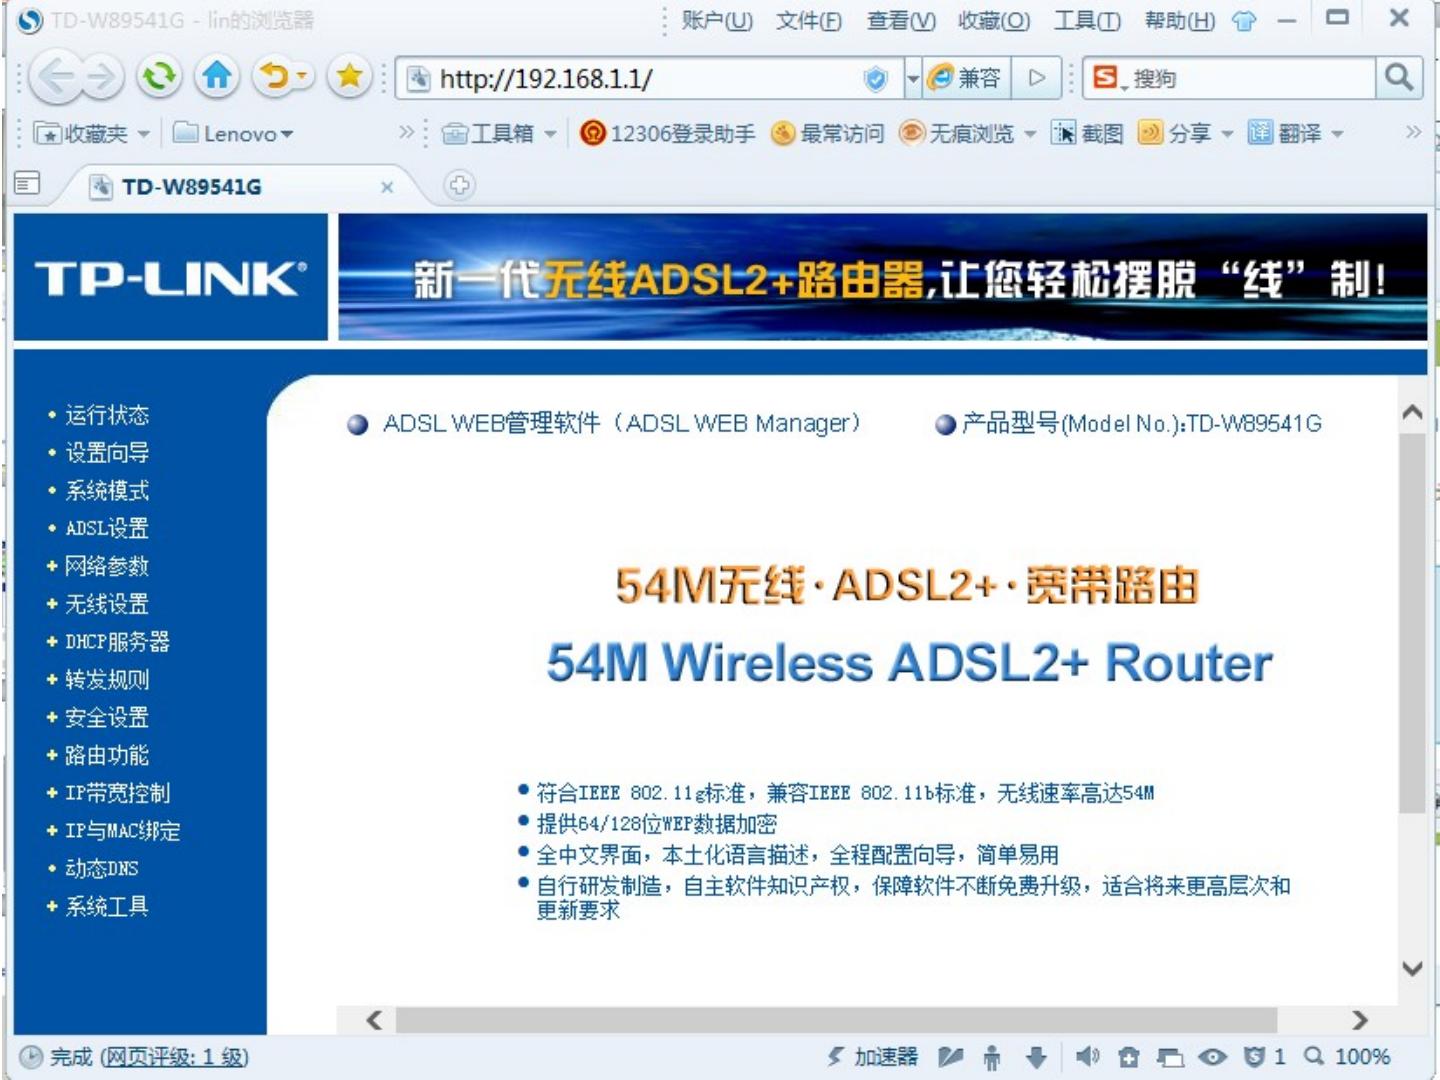Open the 系统模式 page
Viewport: 1440px width, 1080px height.
107,491
